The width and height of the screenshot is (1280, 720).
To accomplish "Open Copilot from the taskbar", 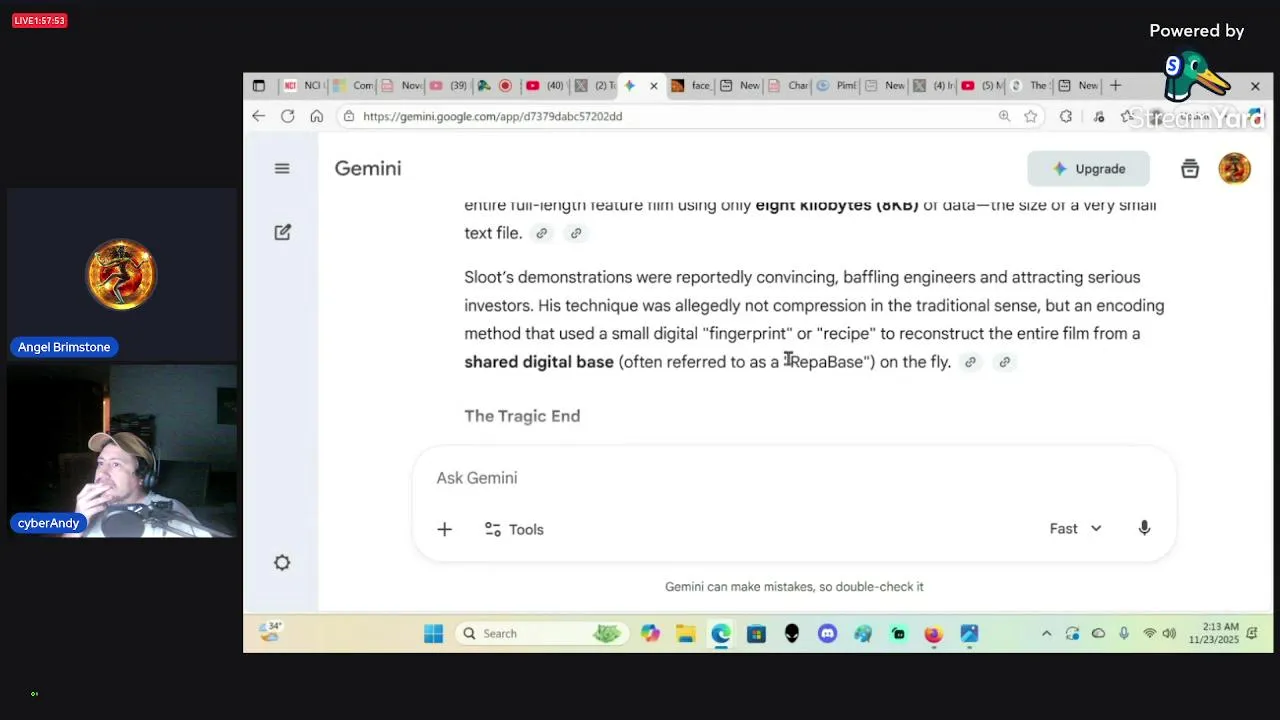I will [x=650, y=633].
